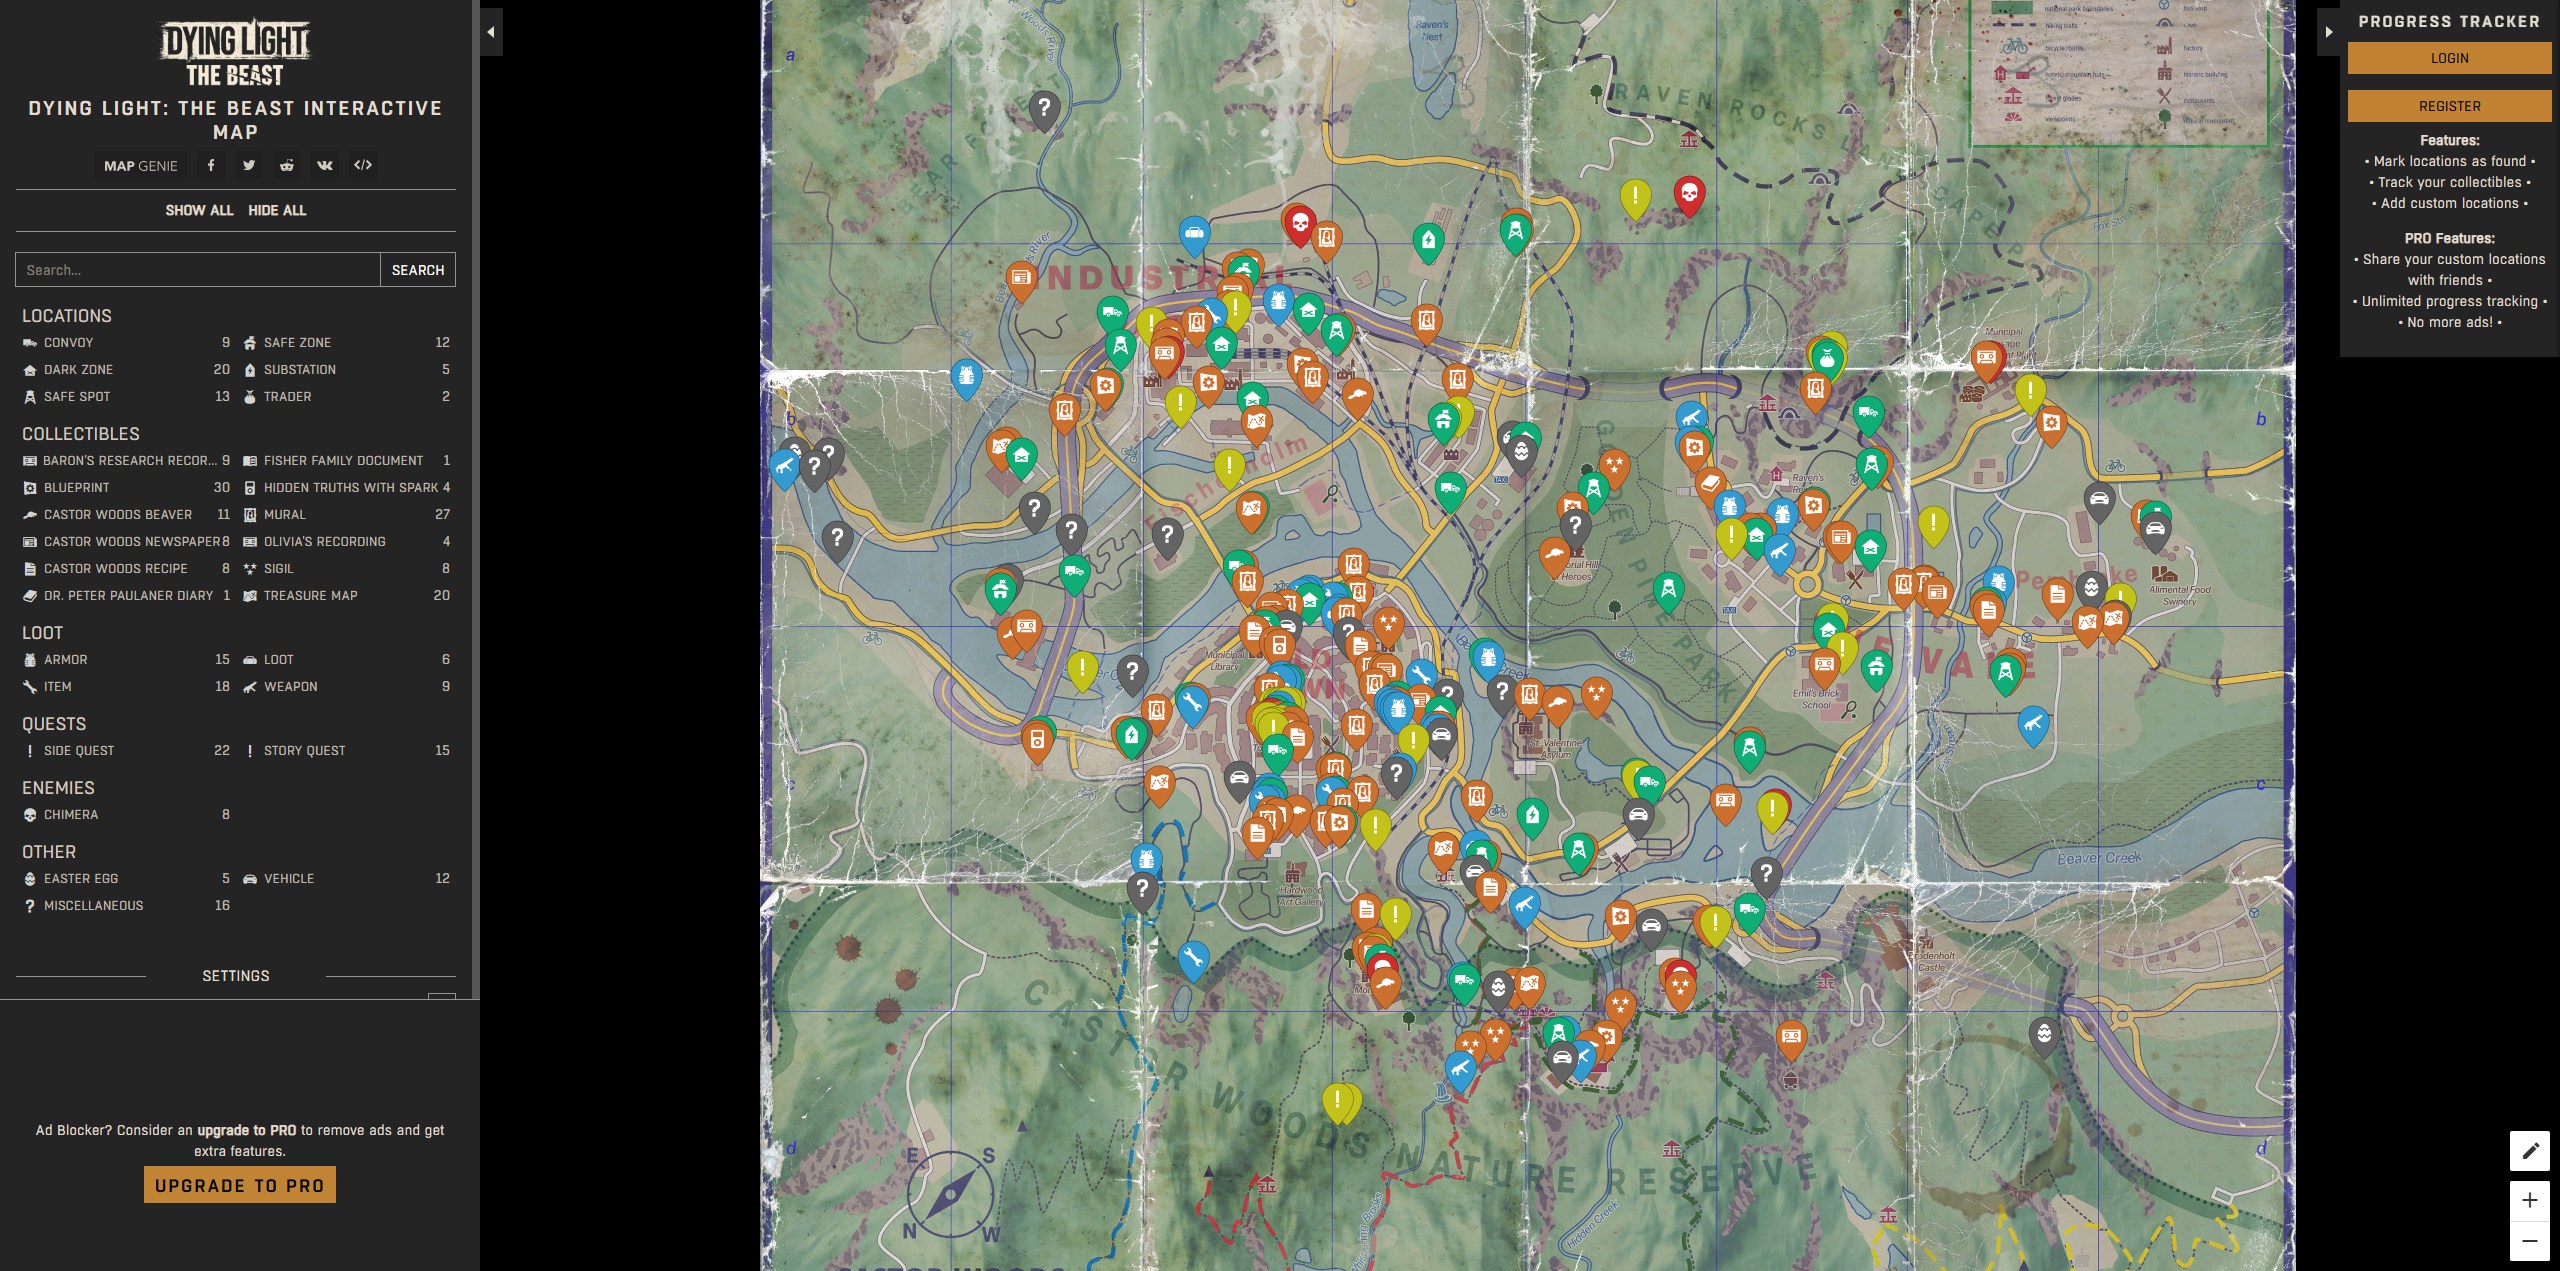Zoom in with the plus button

[x=2529, y=1200]
